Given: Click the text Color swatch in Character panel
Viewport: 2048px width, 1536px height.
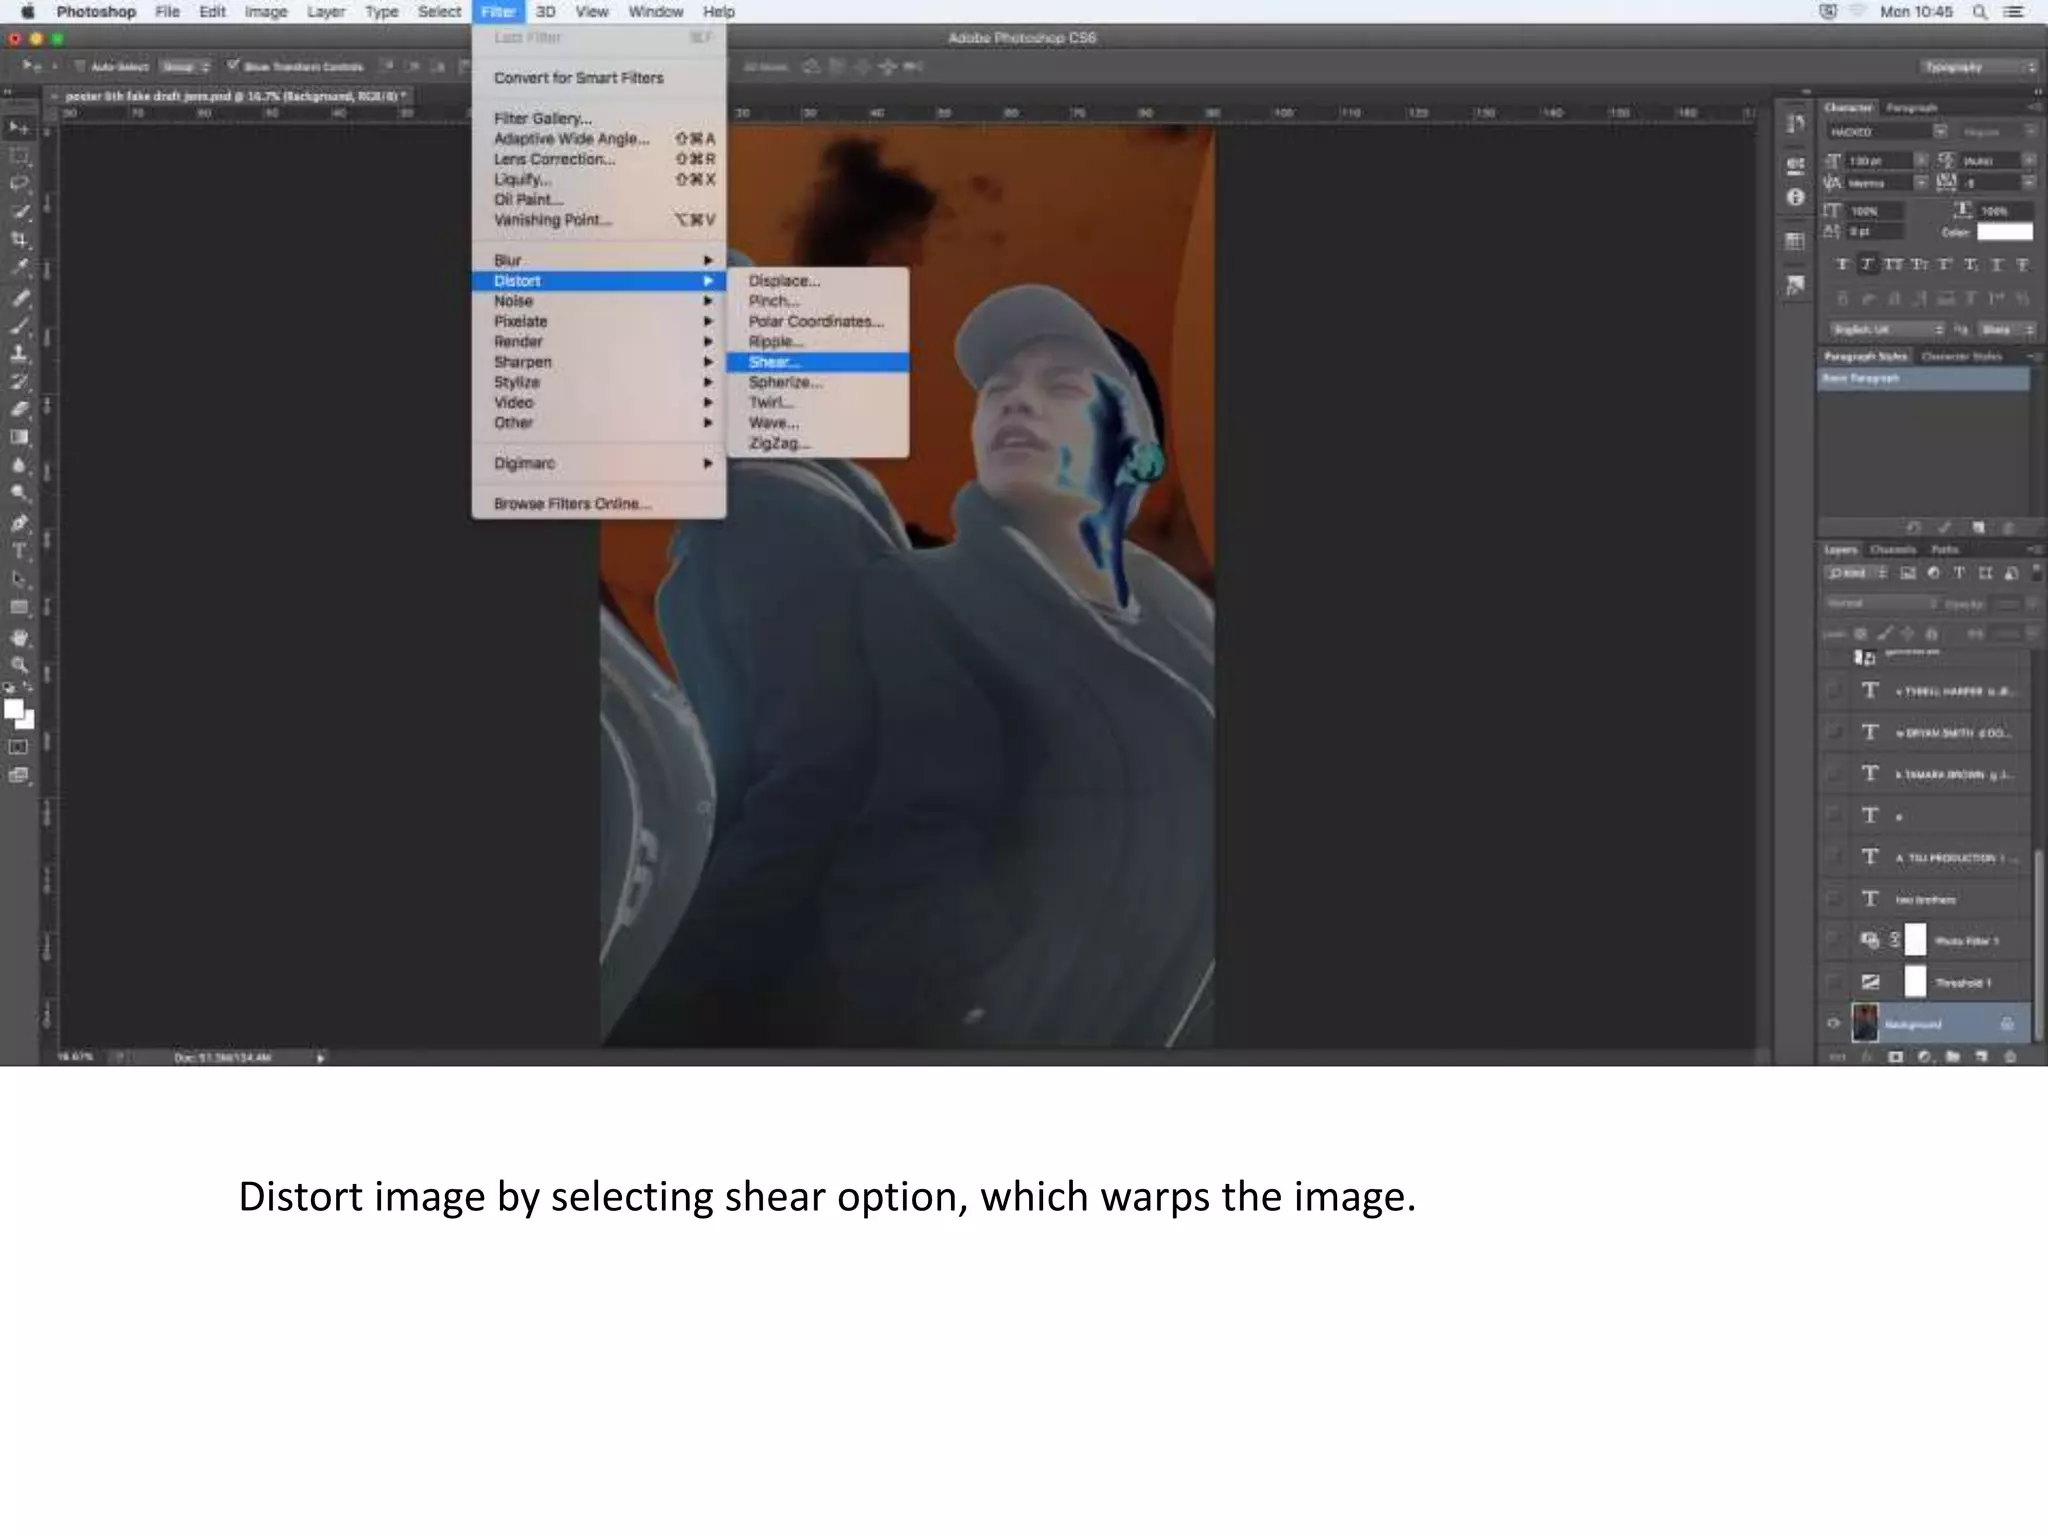Looking at the screenshot, I should click(x=2004, y=232).
